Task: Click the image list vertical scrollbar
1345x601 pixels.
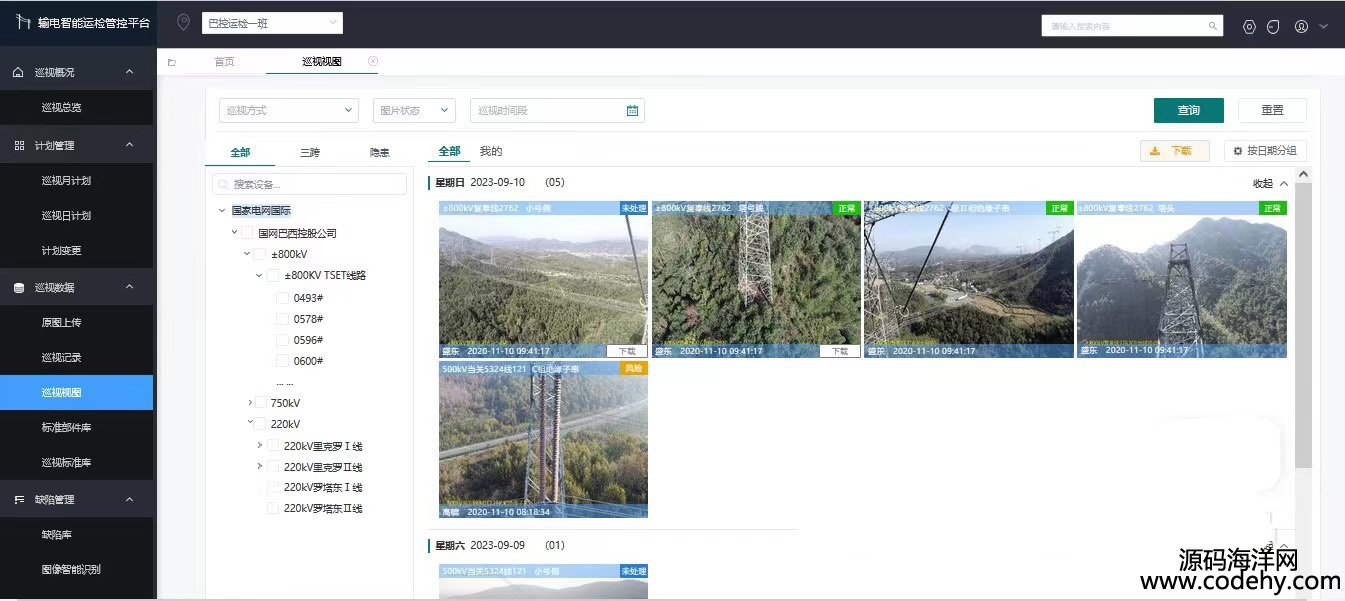Action: 1303,325
